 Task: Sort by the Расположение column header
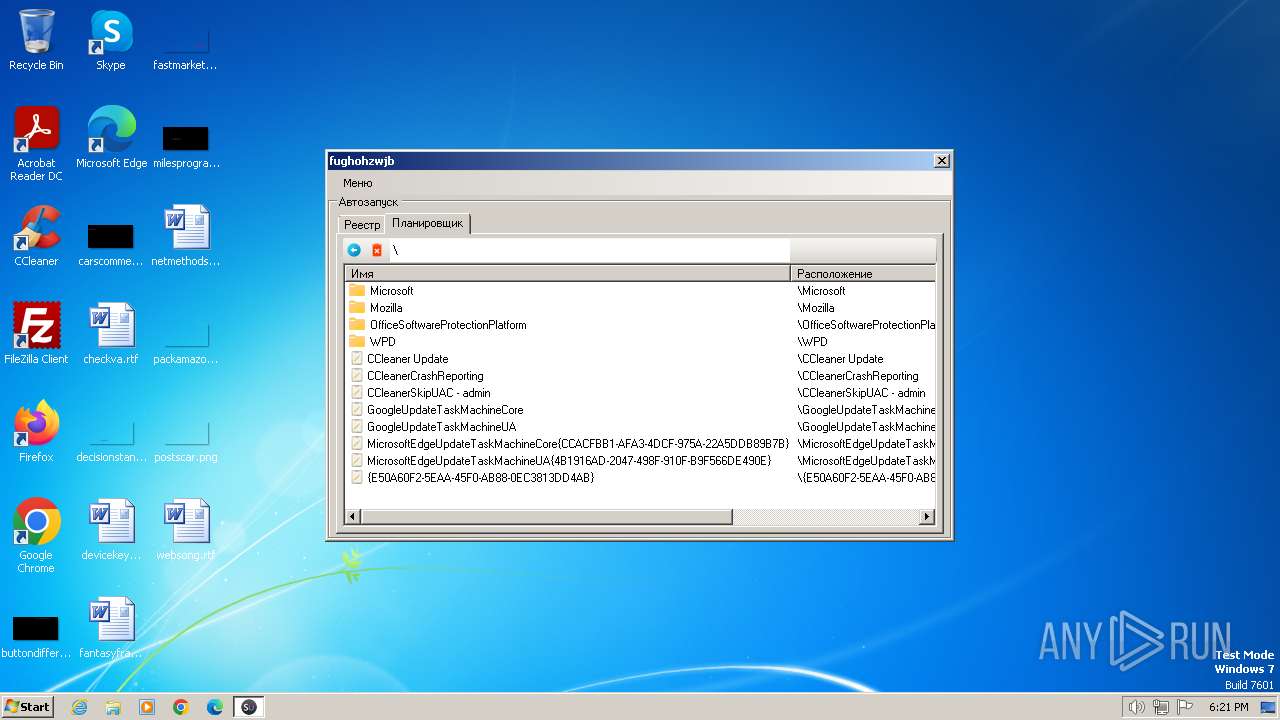point(863,273)
